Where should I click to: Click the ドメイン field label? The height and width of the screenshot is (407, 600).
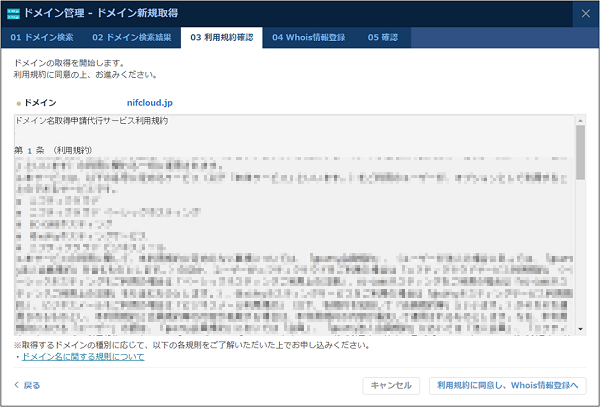[40, 103]
